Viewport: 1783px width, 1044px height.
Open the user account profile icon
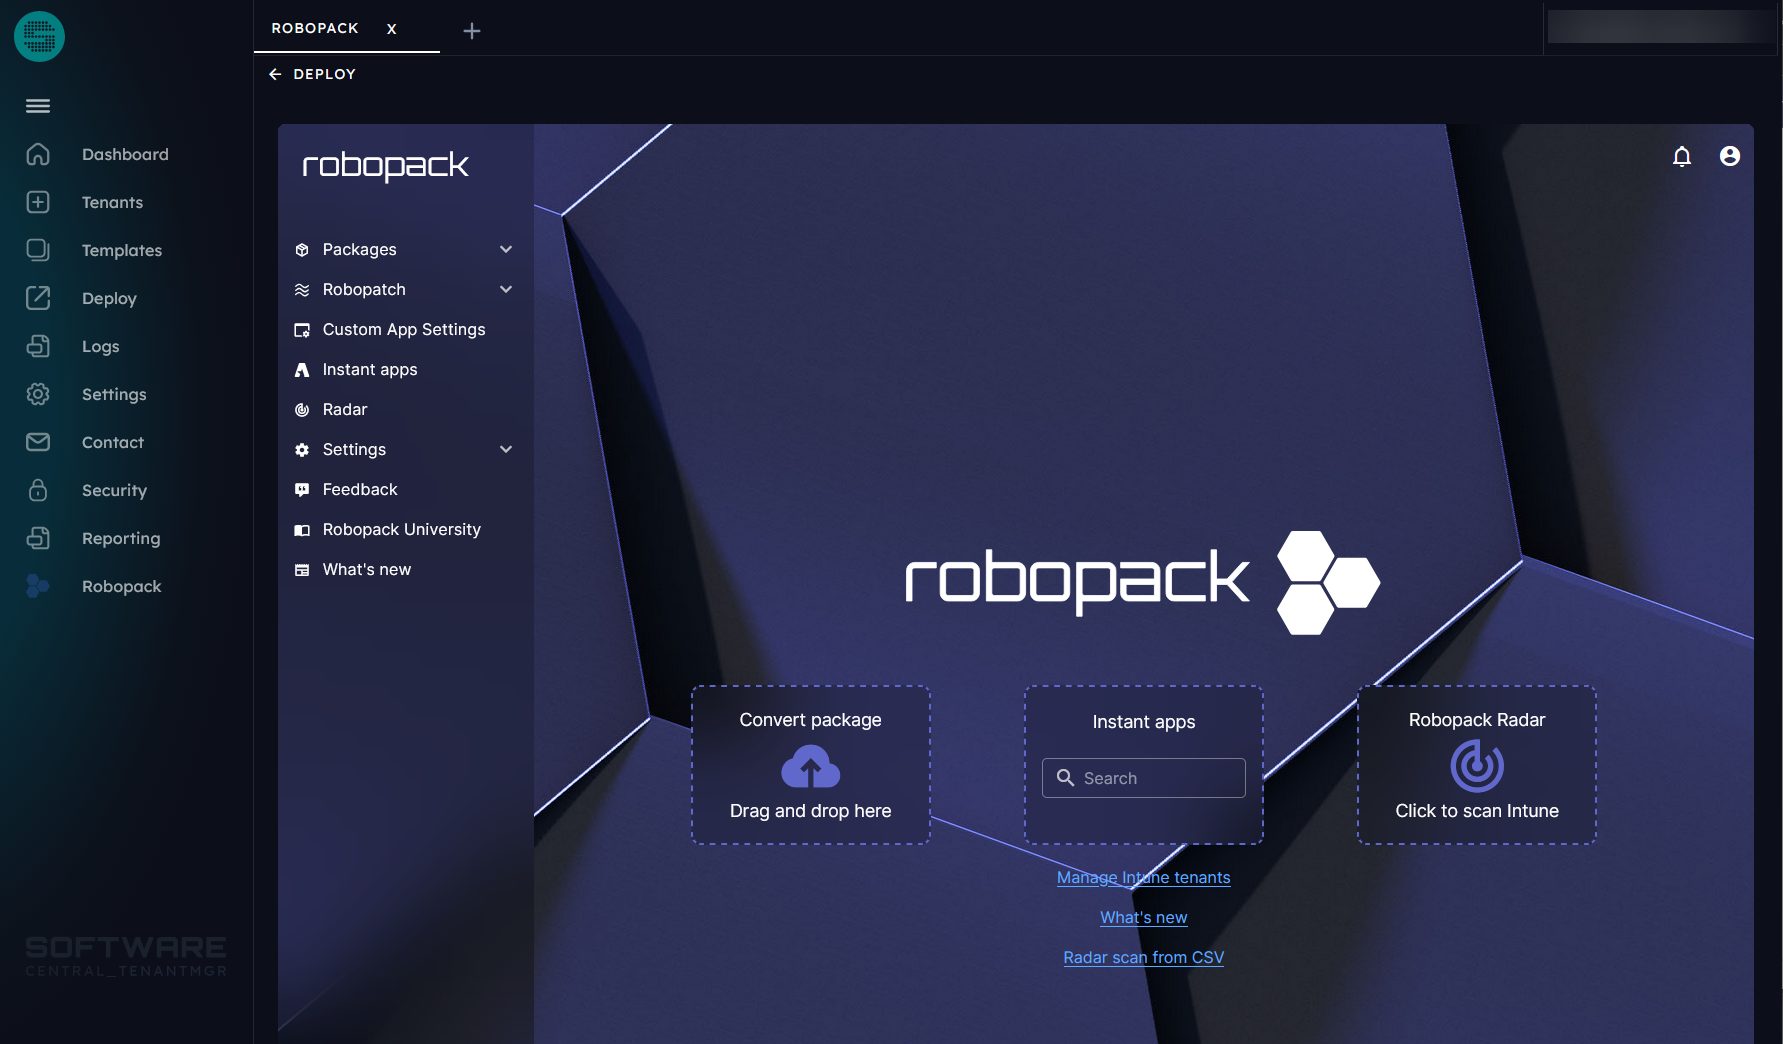[1729, 156]
